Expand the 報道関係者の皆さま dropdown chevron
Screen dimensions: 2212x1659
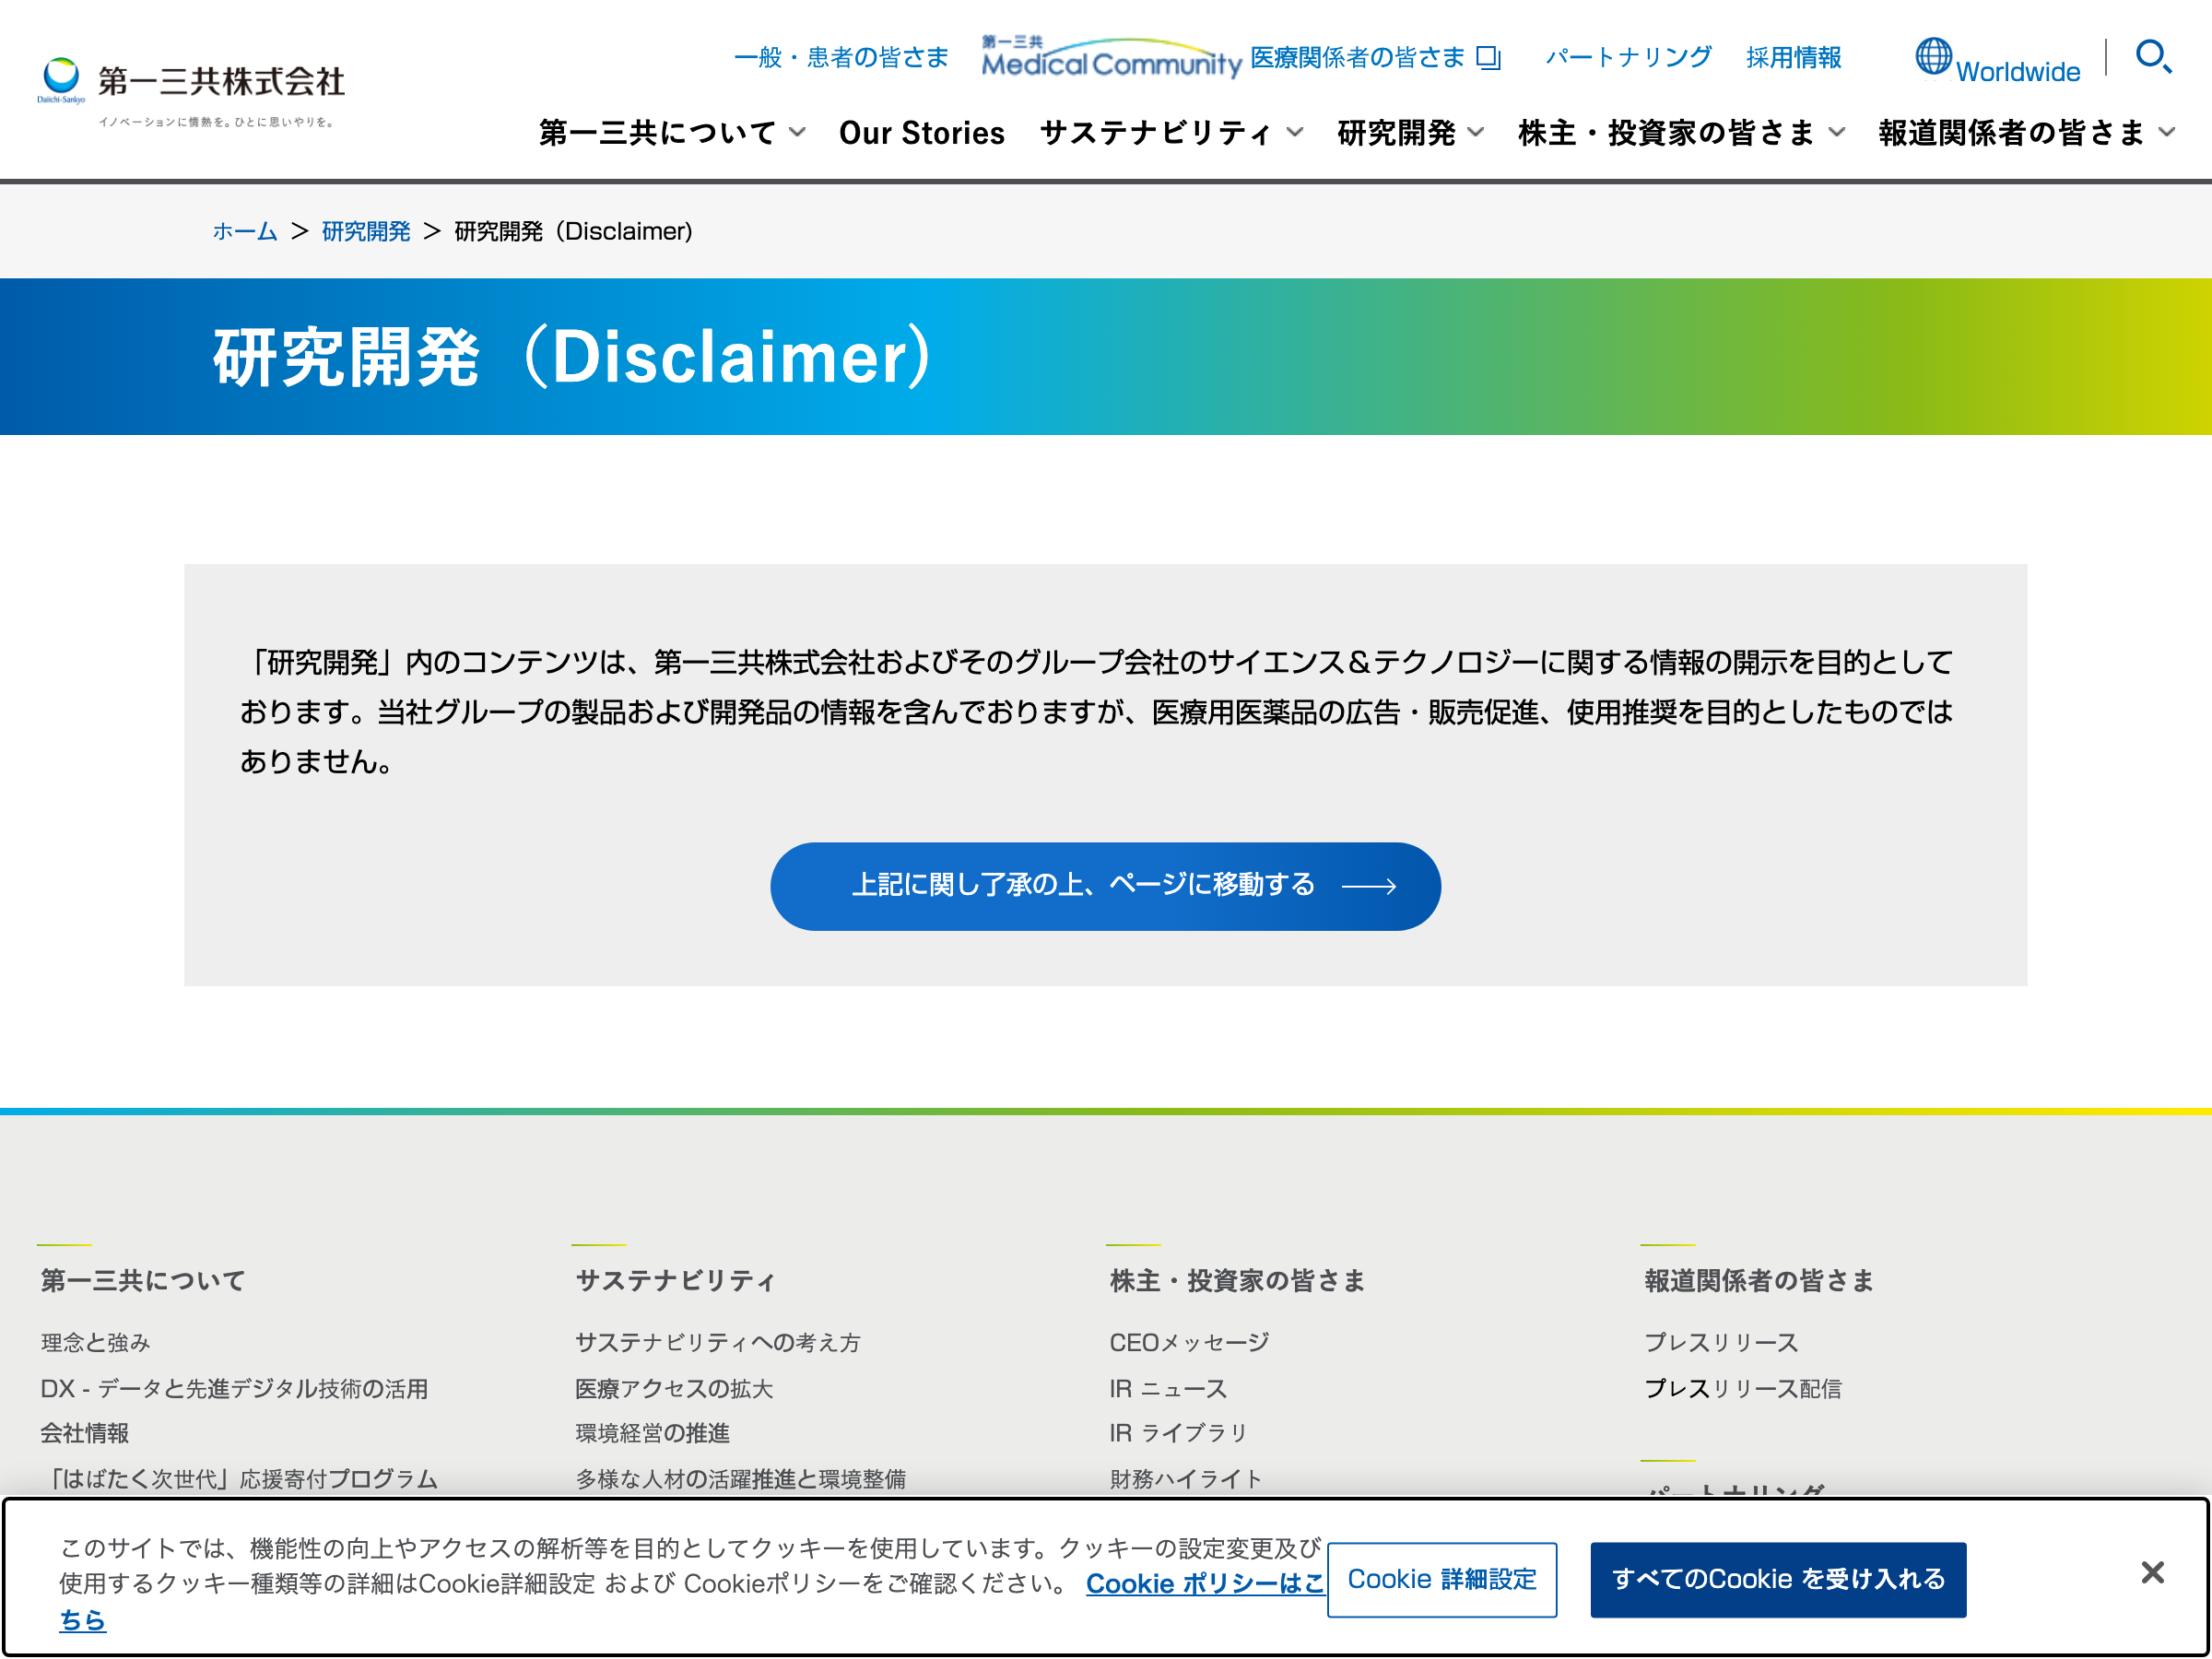coord(2167,132)
